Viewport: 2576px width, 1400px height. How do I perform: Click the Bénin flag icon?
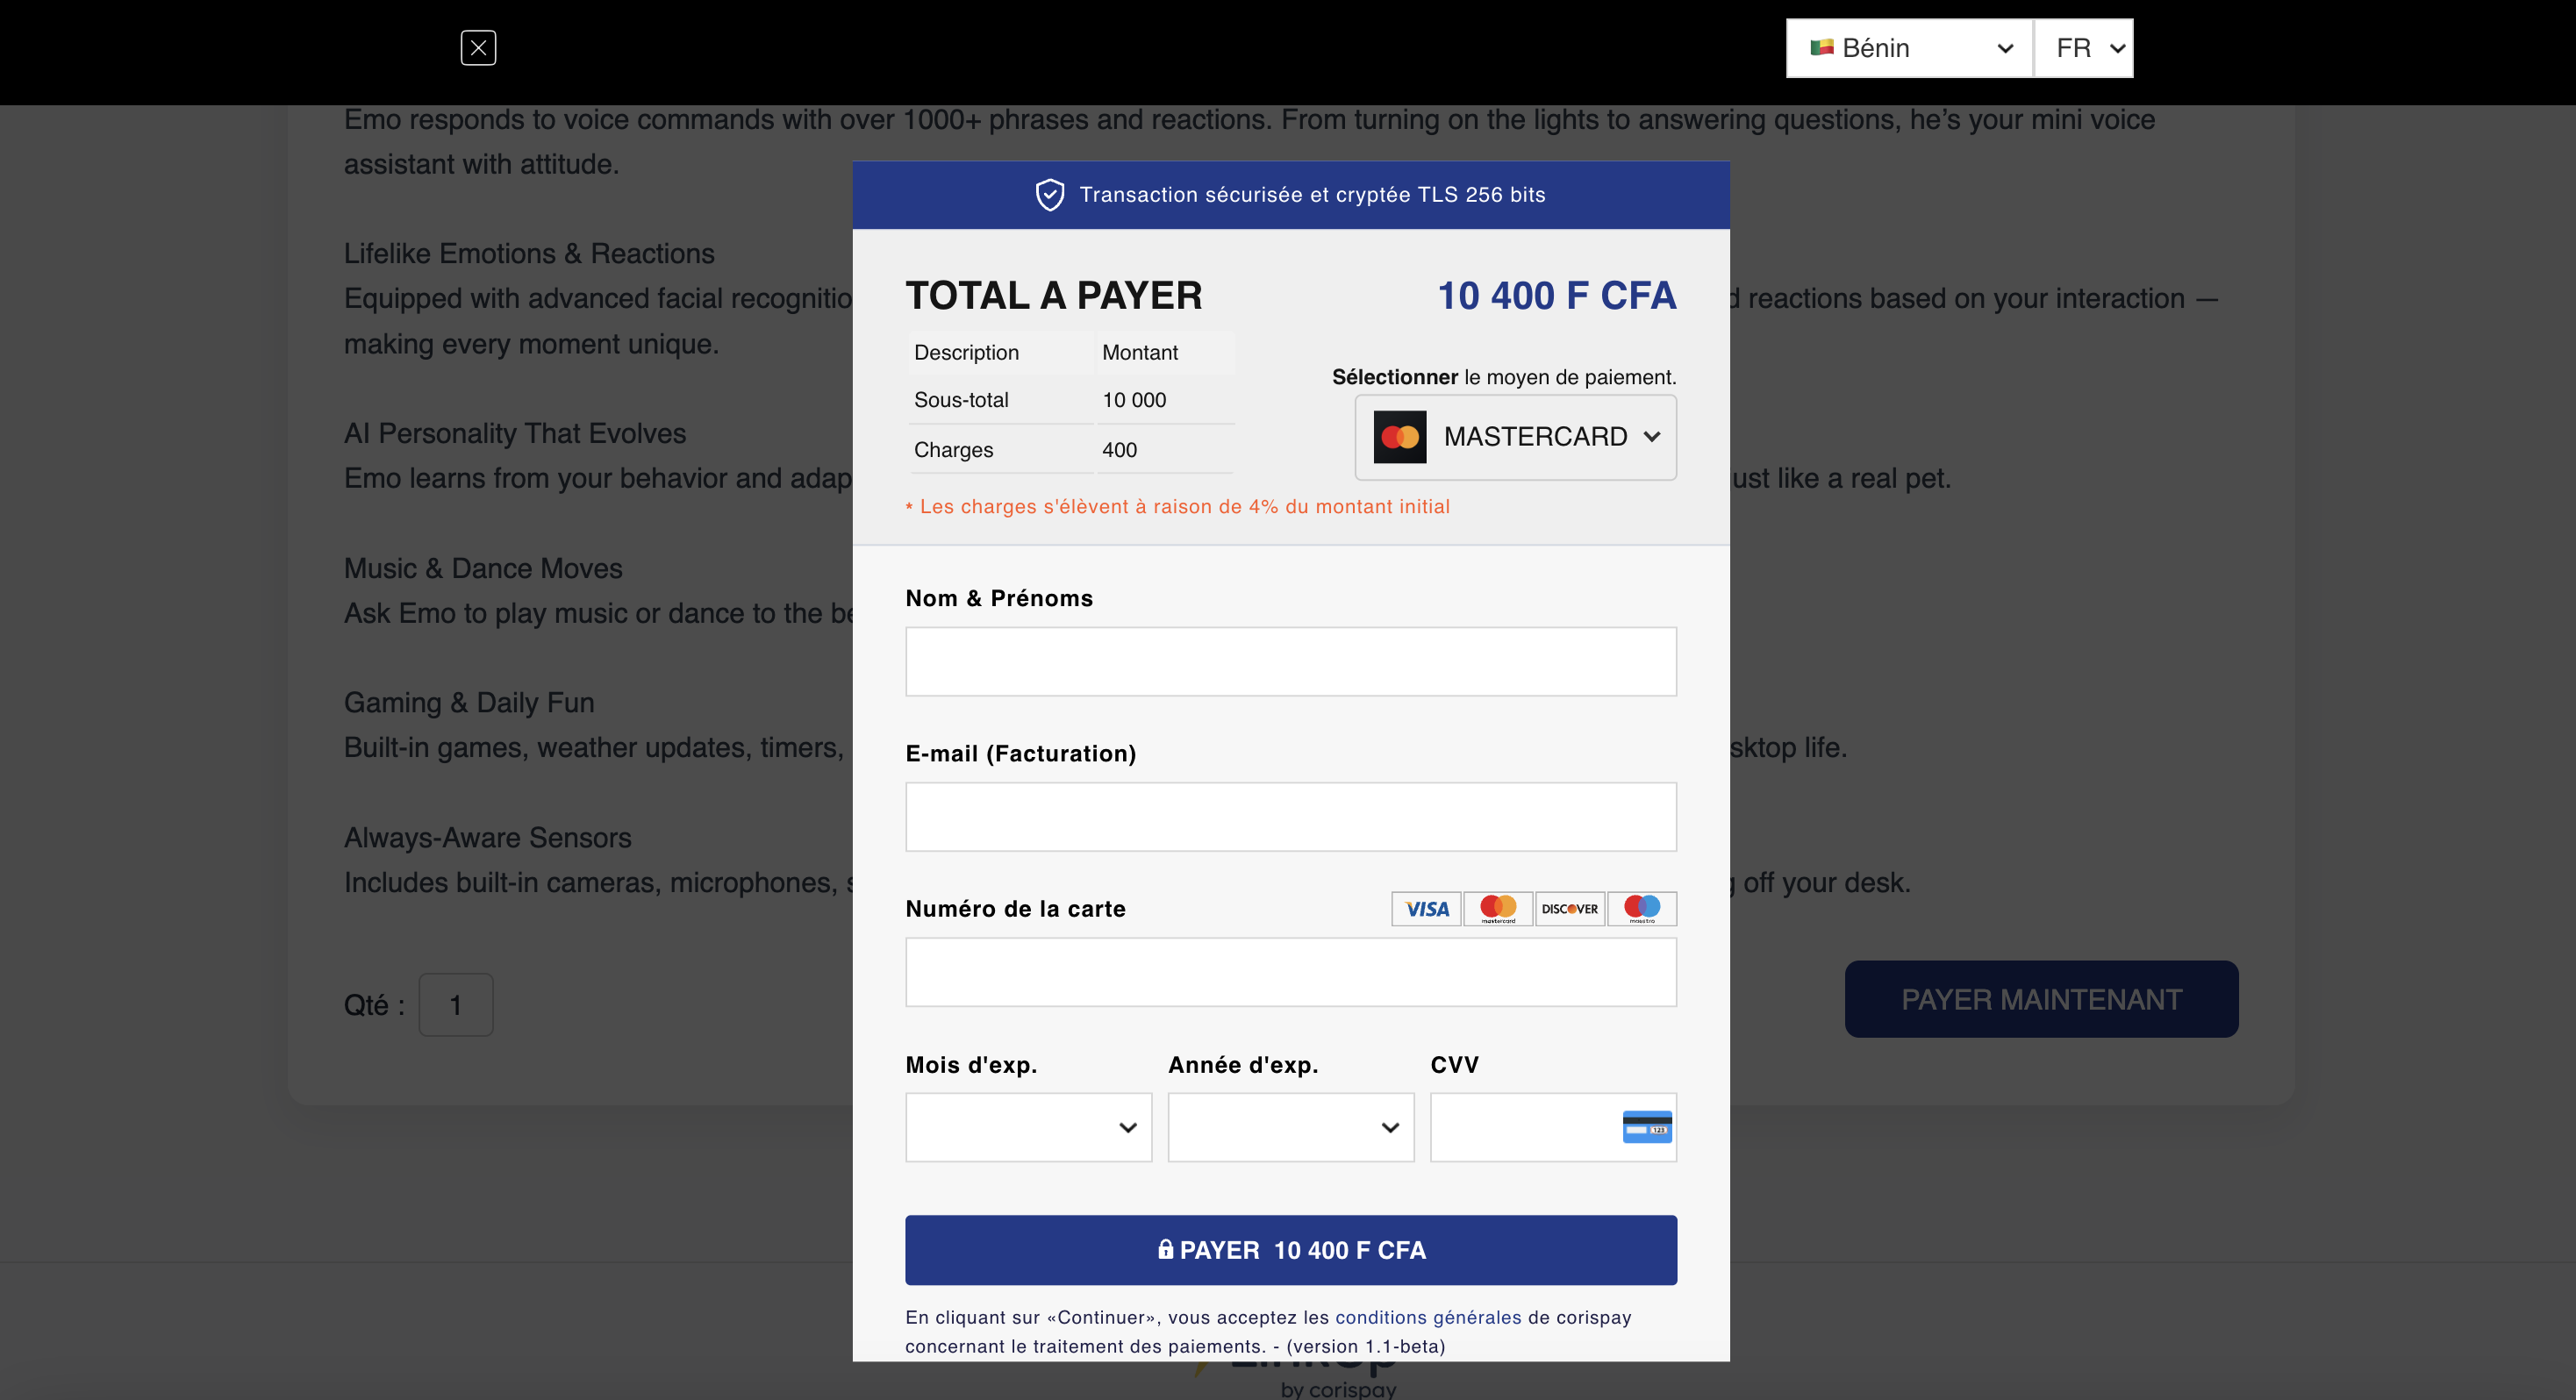1824,47
